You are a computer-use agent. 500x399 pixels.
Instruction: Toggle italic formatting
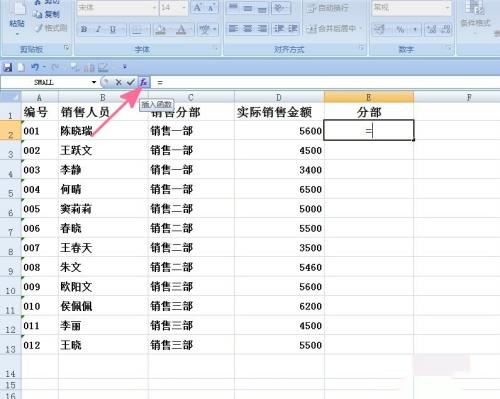[98, 30]
